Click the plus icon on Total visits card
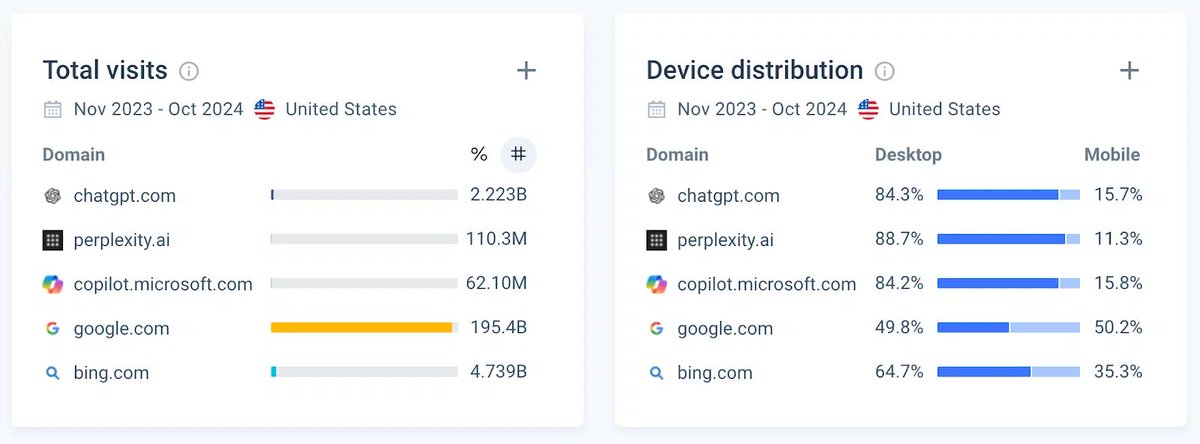The height and width of the screenshot is (444, 1200). [x=526, y=70]
